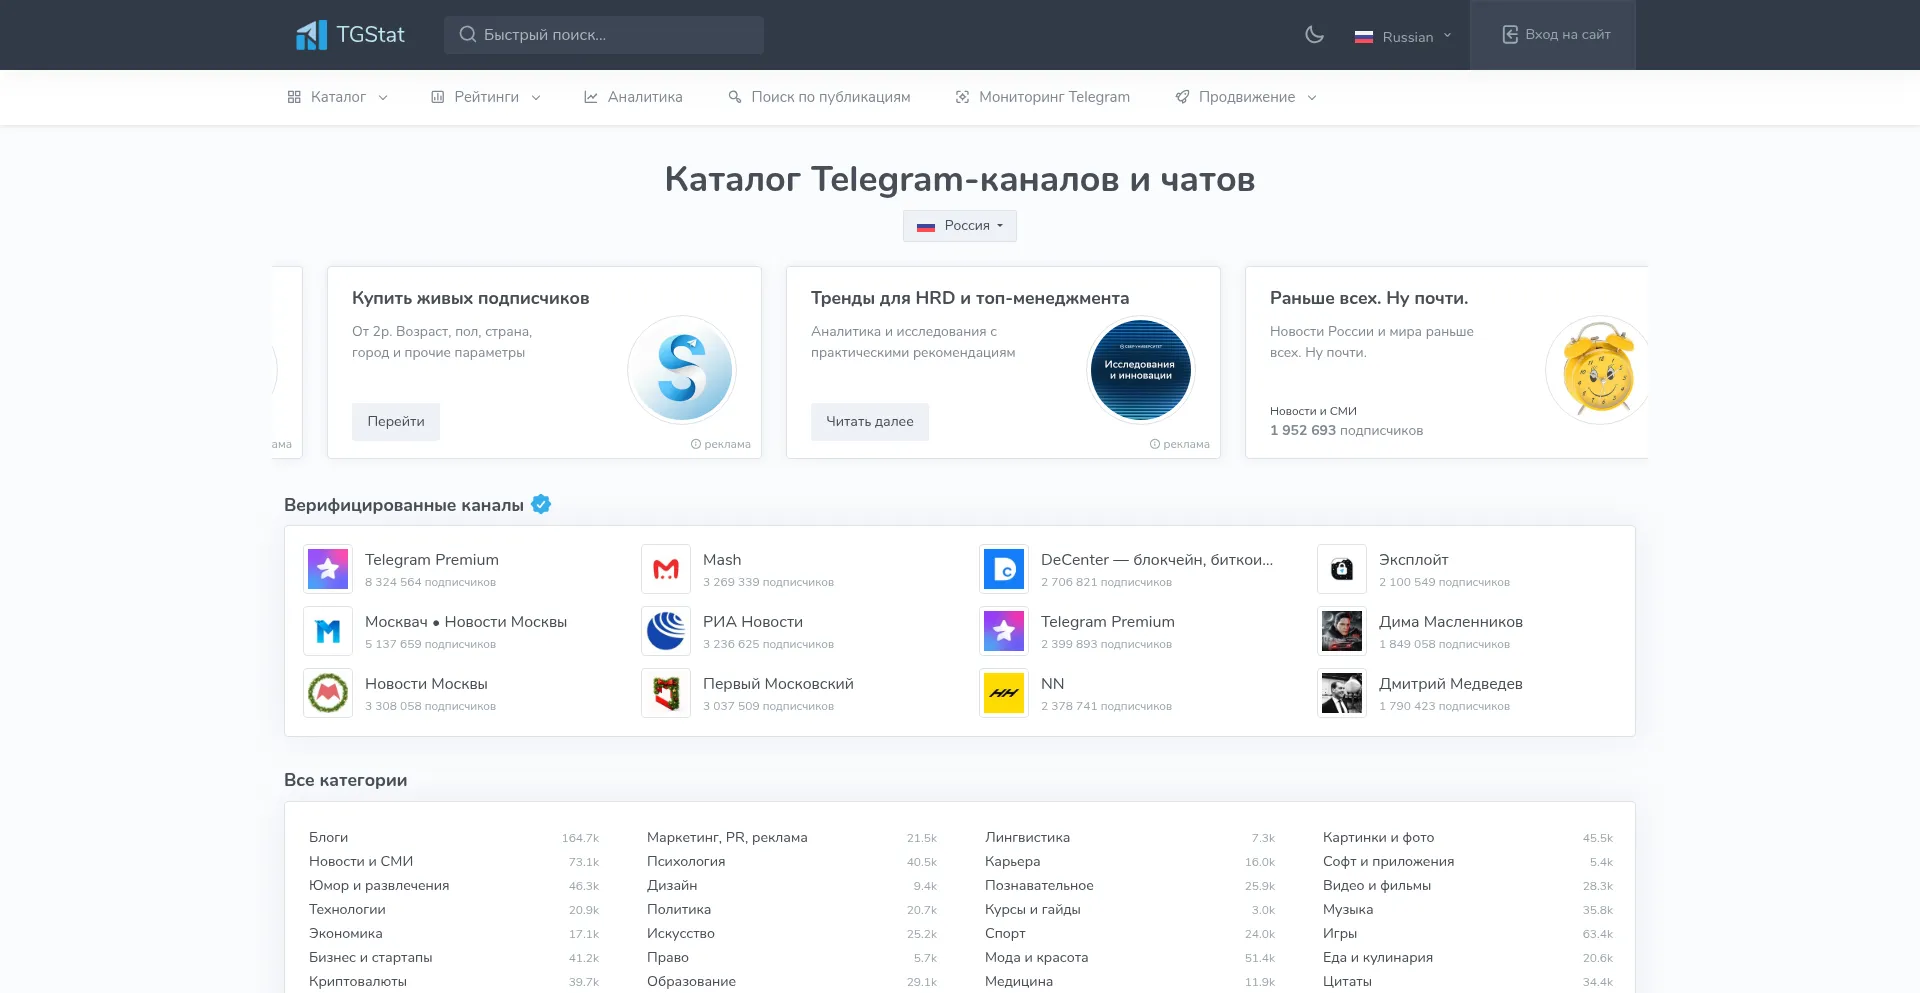Click the Москвач channel icon
This screenshot has height=993, width=1920.
[x=328, y=632]
